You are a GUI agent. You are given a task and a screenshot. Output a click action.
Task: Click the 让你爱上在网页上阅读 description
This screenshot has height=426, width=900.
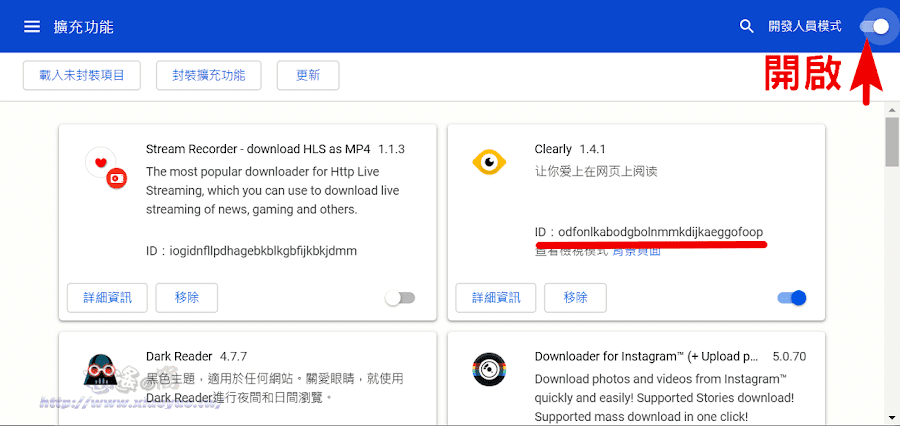[596, 171]
